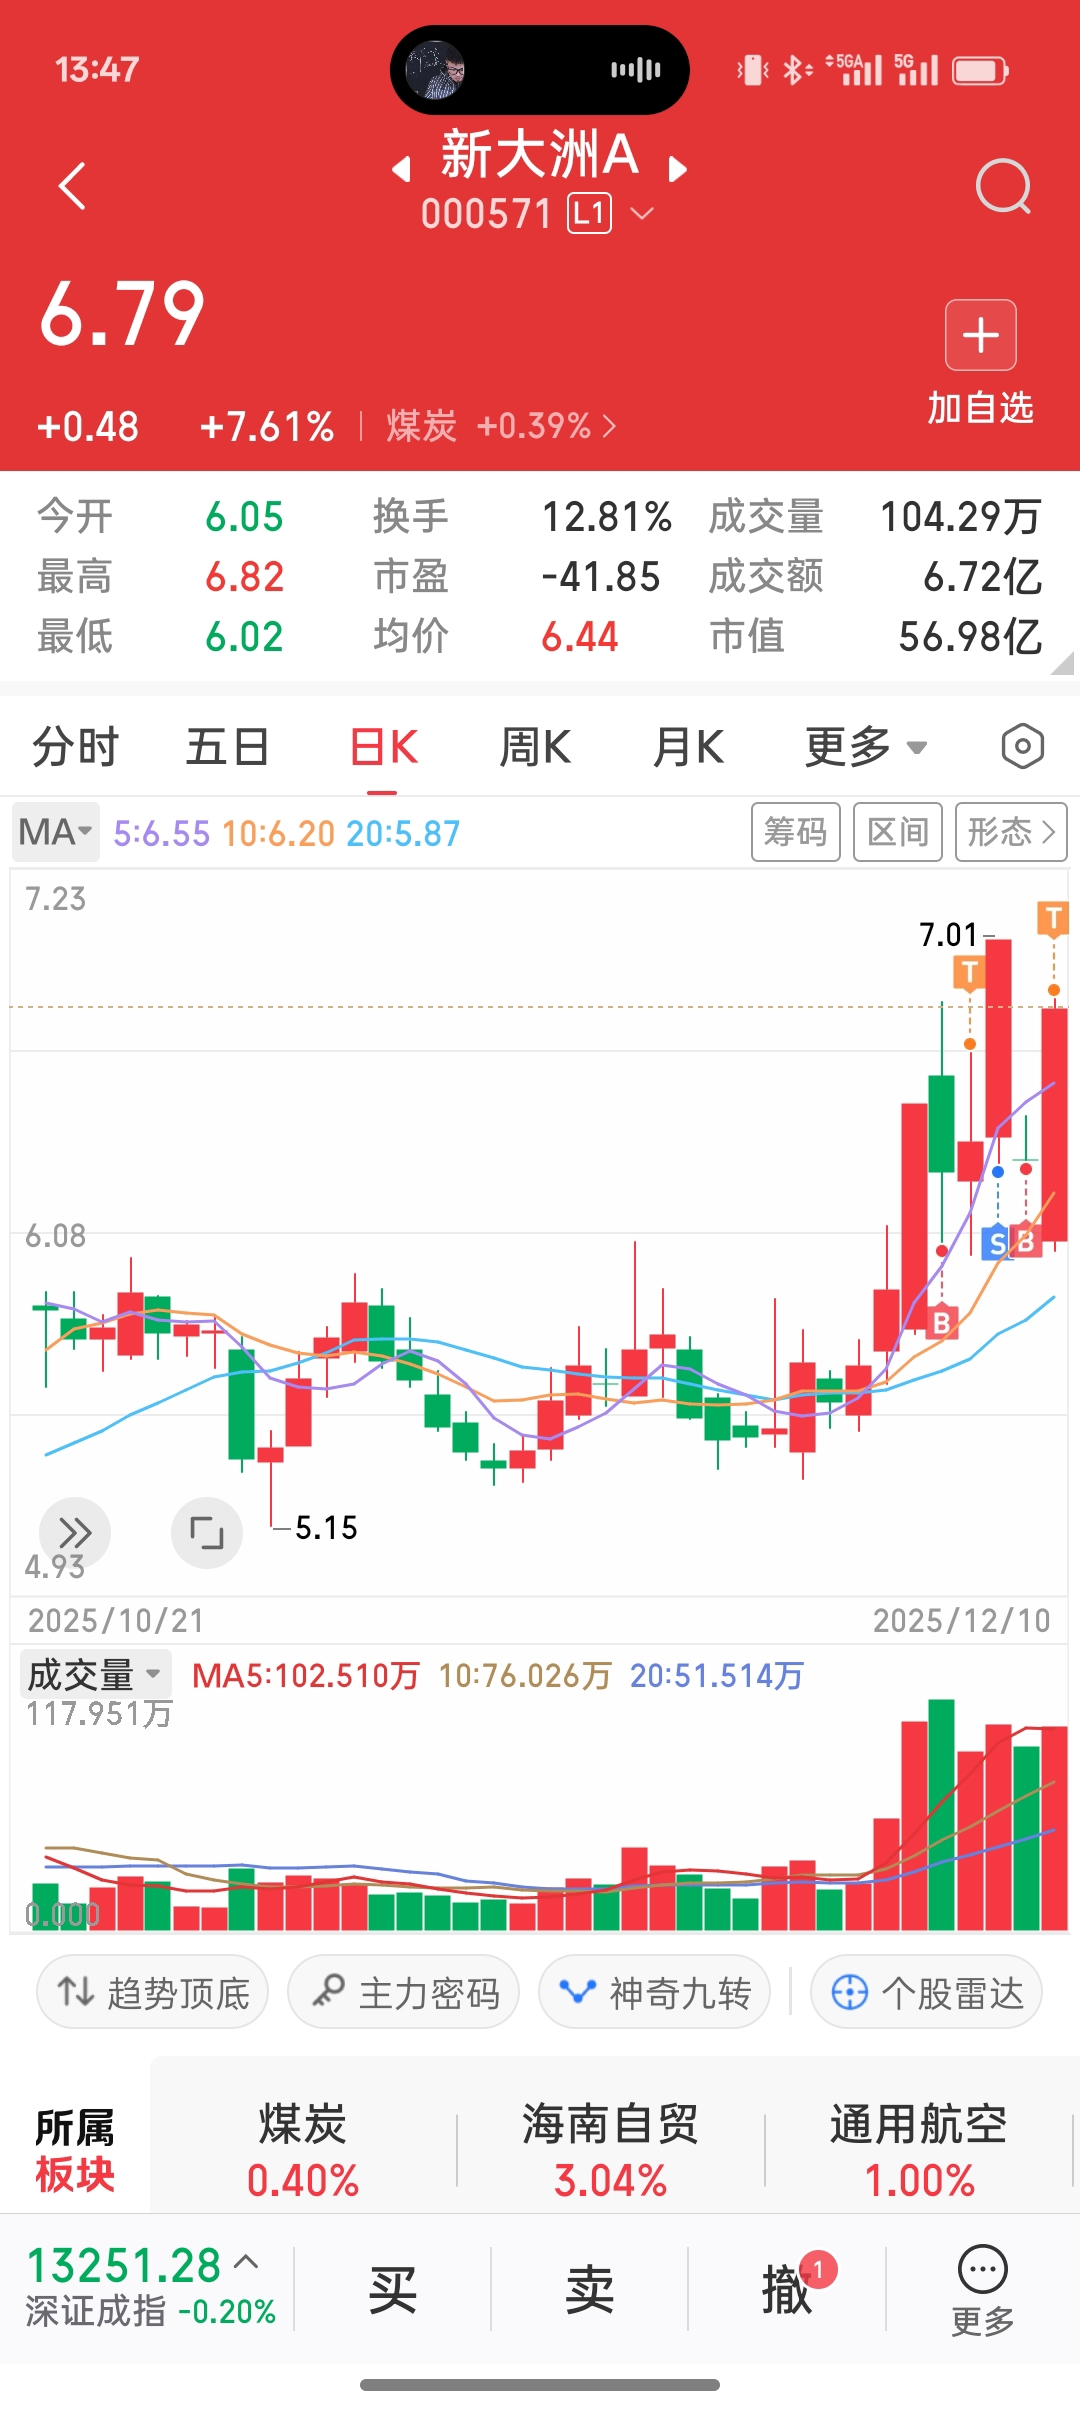Tap the 市值 56.98亿 value
Image resolution: width=1080 pixels, height=2412 pixels.
coord(970,637)
